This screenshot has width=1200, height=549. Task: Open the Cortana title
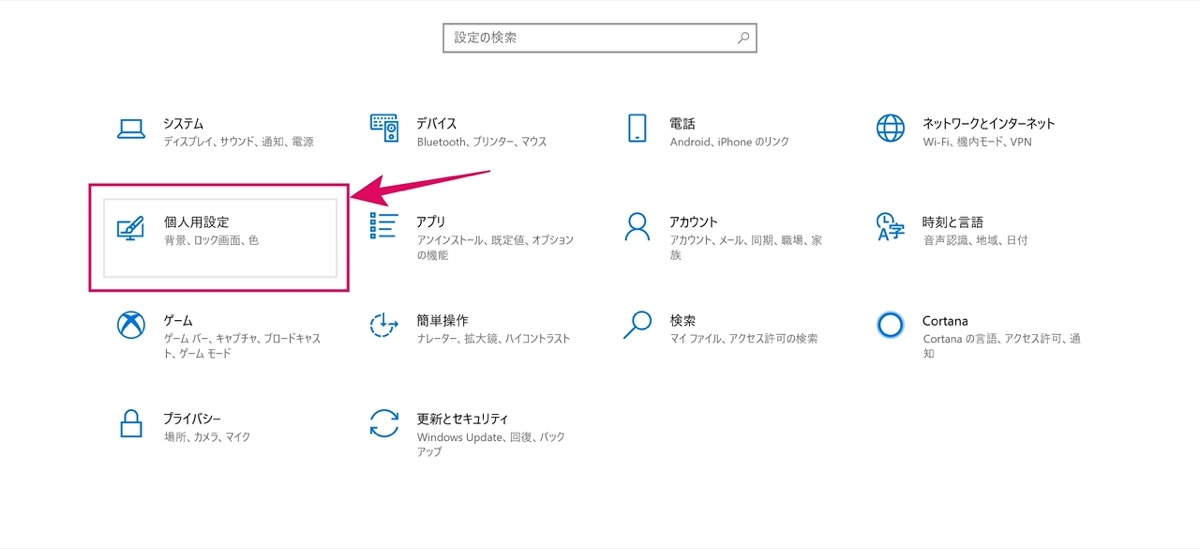(x=945, y=321)
